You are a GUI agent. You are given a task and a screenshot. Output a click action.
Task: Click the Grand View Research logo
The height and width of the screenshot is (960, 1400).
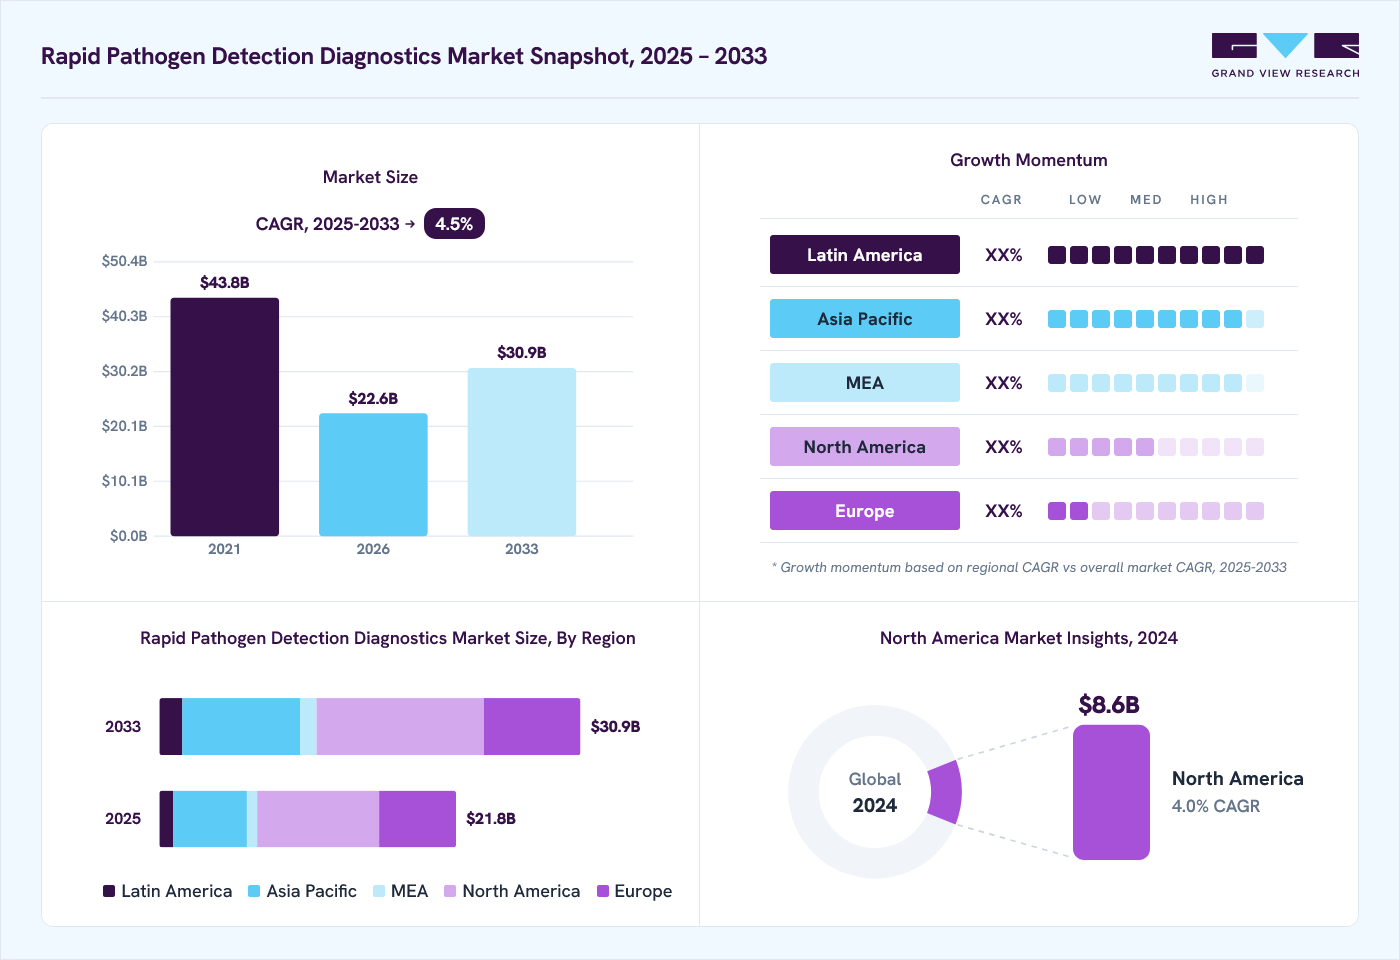click(1285, 56)
